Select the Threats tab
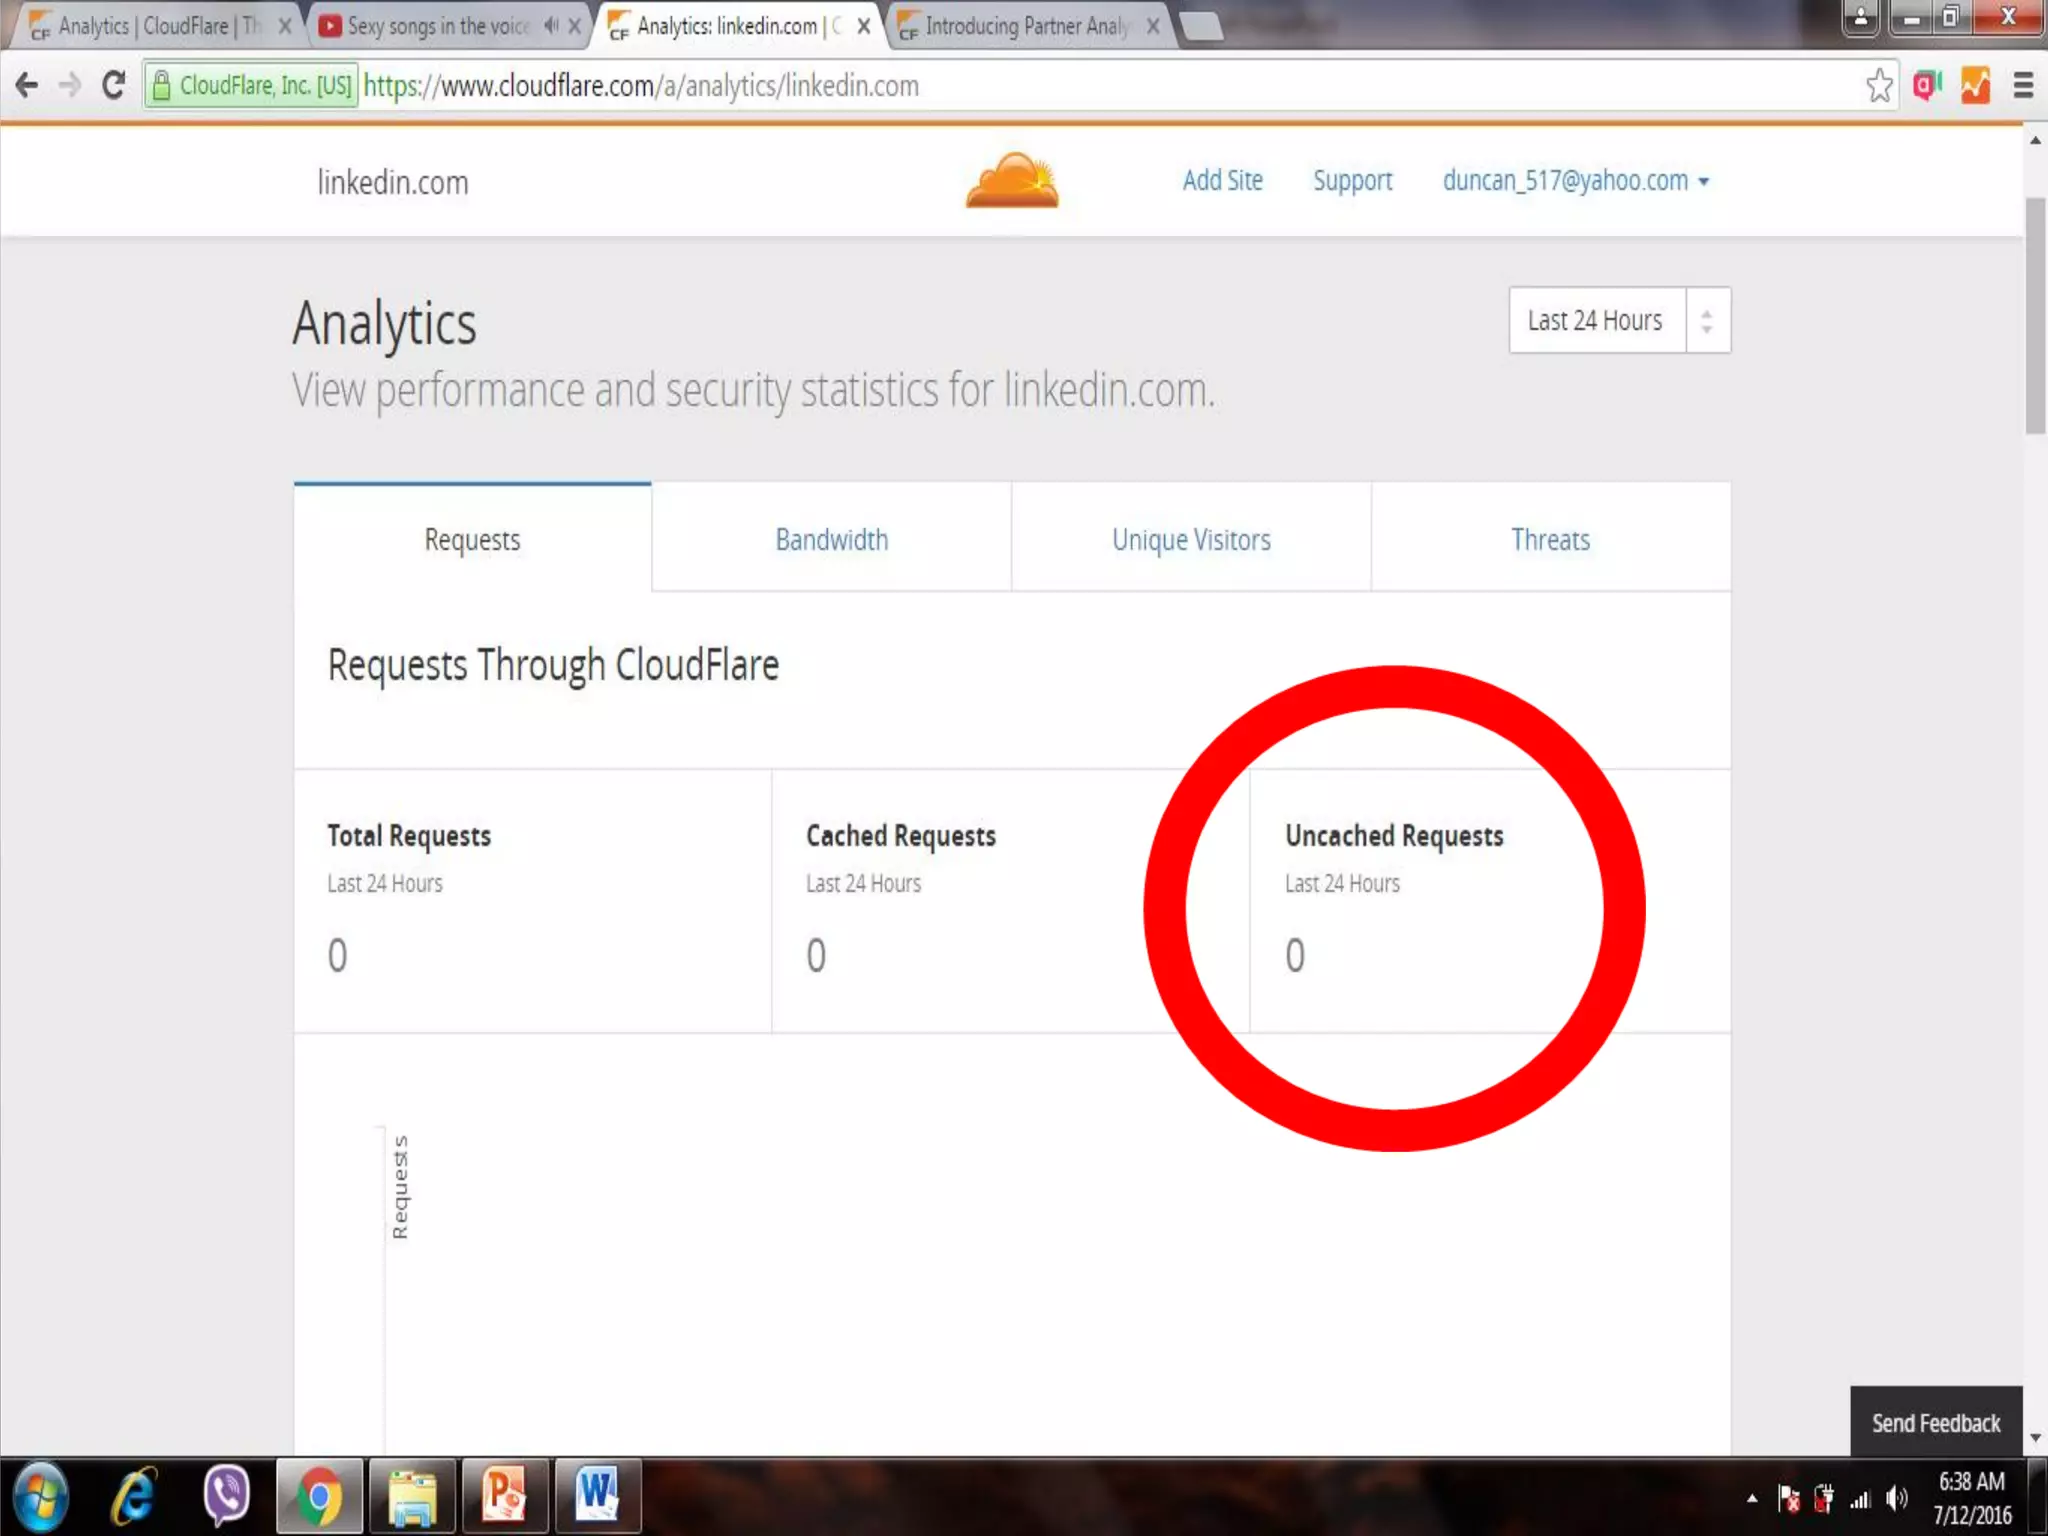 (x=1550, y=540)
